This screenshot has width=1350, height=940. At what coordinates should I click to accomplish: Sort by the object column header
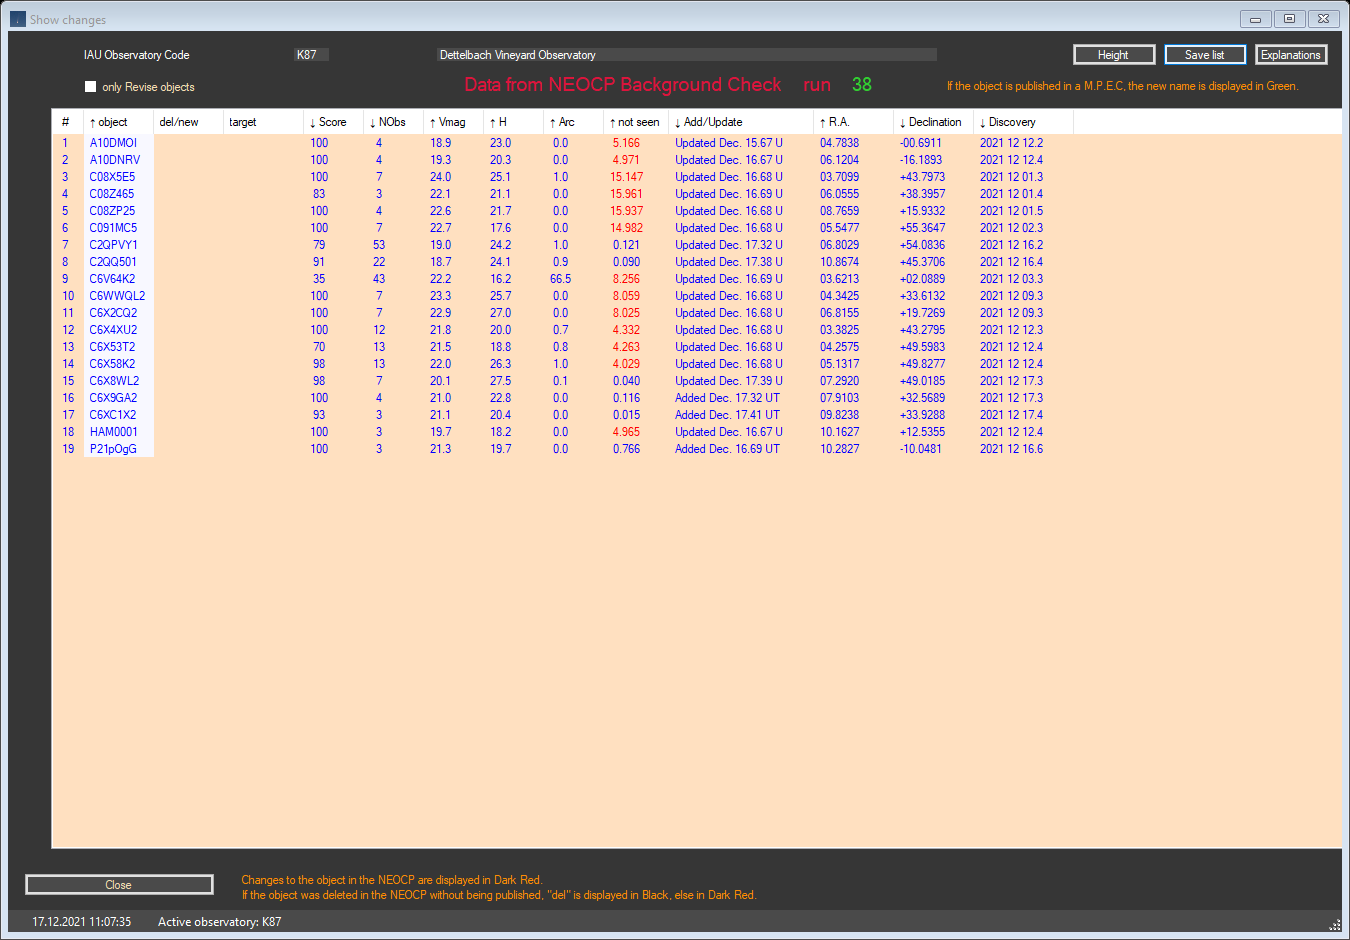[118, 122]
